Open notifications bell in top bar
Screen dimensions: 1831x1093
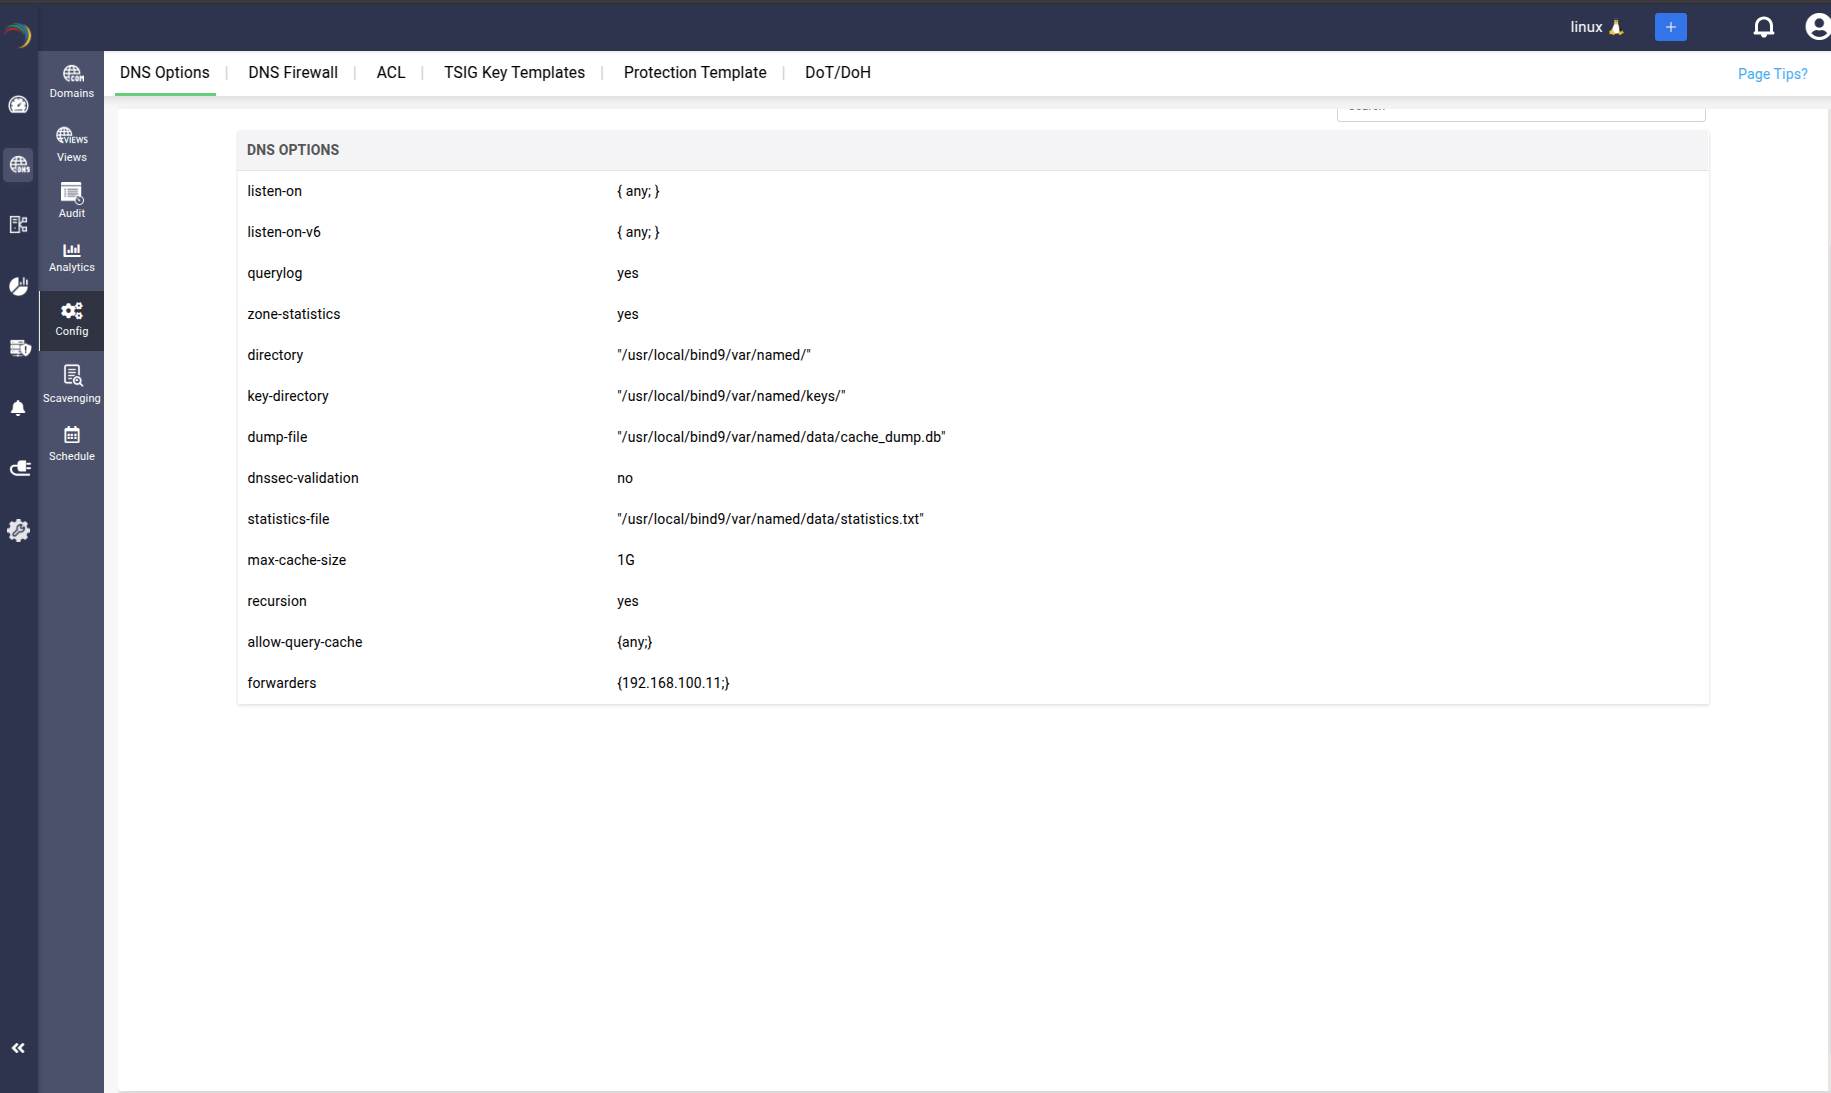coord(1764,27)
